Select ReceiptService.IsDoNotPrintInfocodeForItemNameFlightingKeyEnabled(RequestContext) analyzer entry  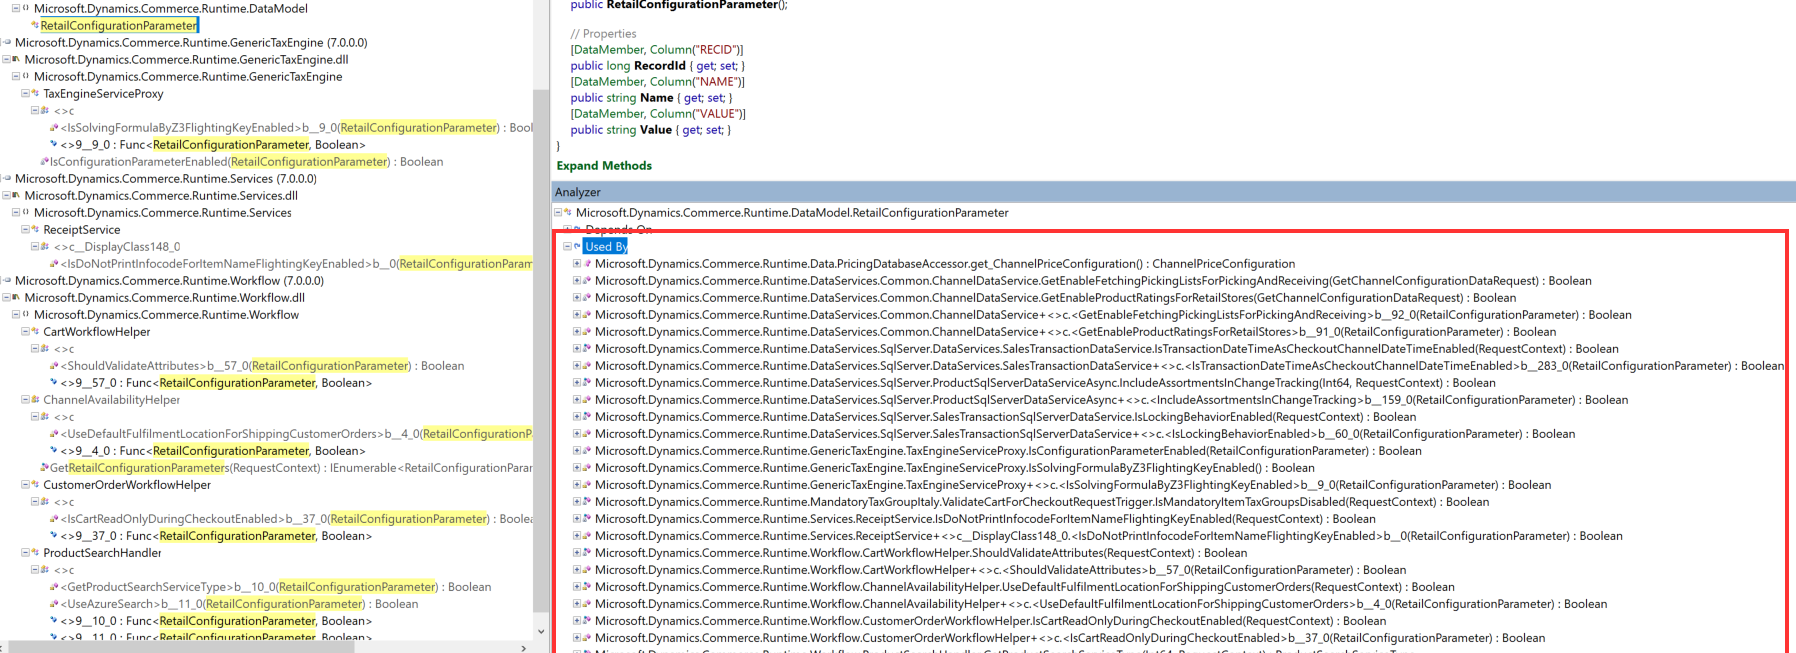tap(985, 518)
